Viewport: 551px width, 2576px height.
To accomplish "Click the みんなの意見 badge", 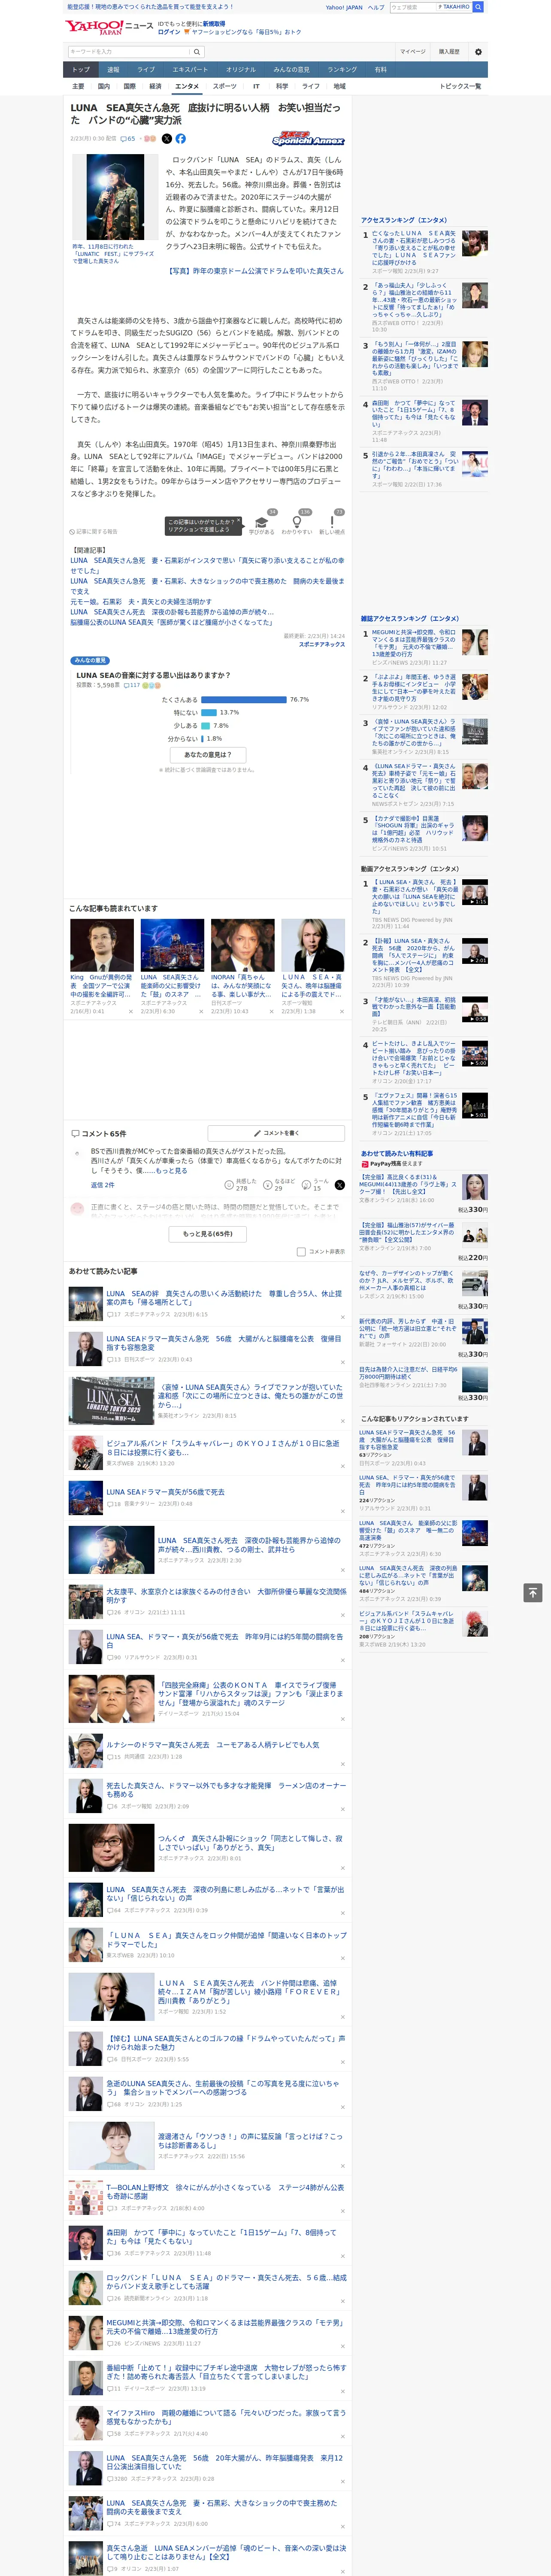I will pos(90,661).
